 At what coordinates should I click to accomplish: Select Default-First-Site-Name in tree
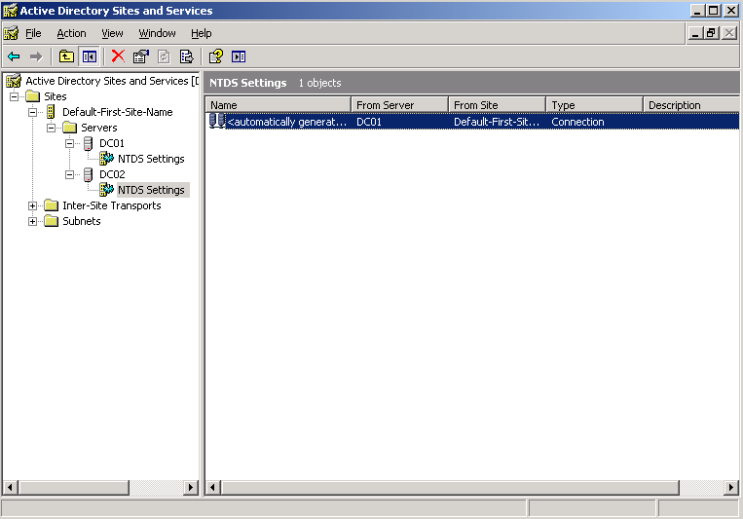point(118,112)
